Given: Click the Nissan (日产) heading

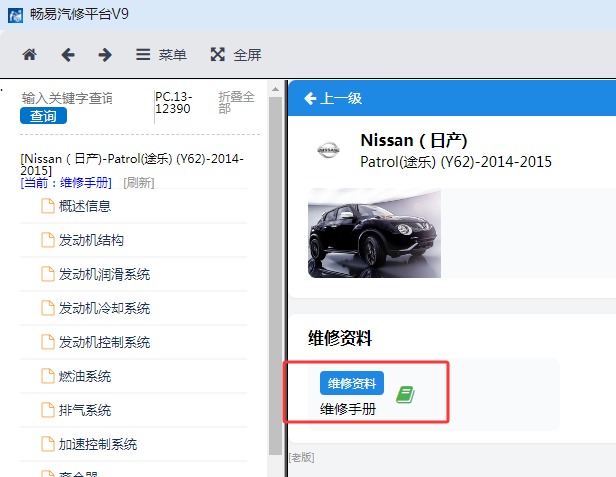Looking at the screenshot, I should coord(414,141).
